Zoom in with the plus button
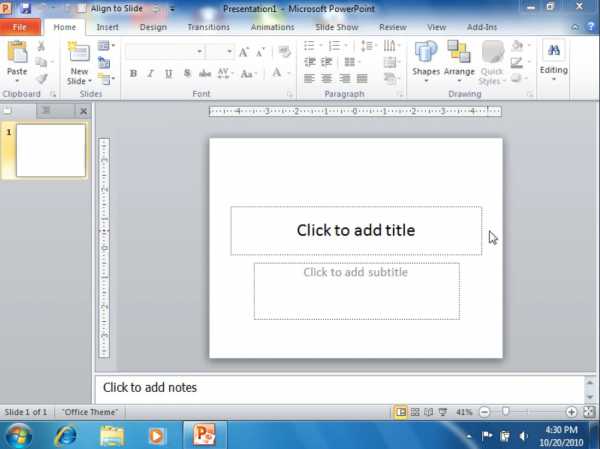600x449 pixels. 571,412
